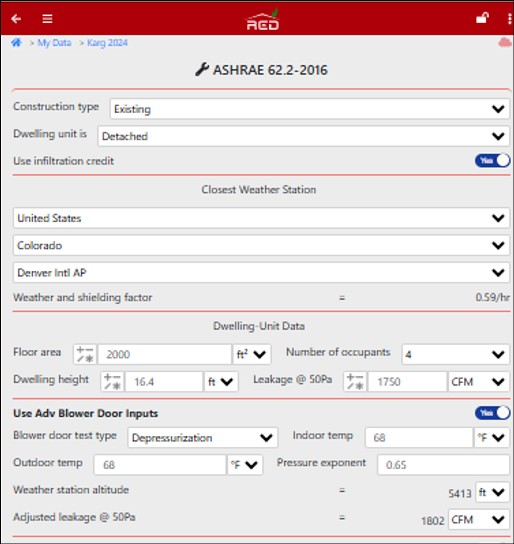Click the 1802 adjusted leakage value
This screenshot has width=514, height=544.
(432, 520)
